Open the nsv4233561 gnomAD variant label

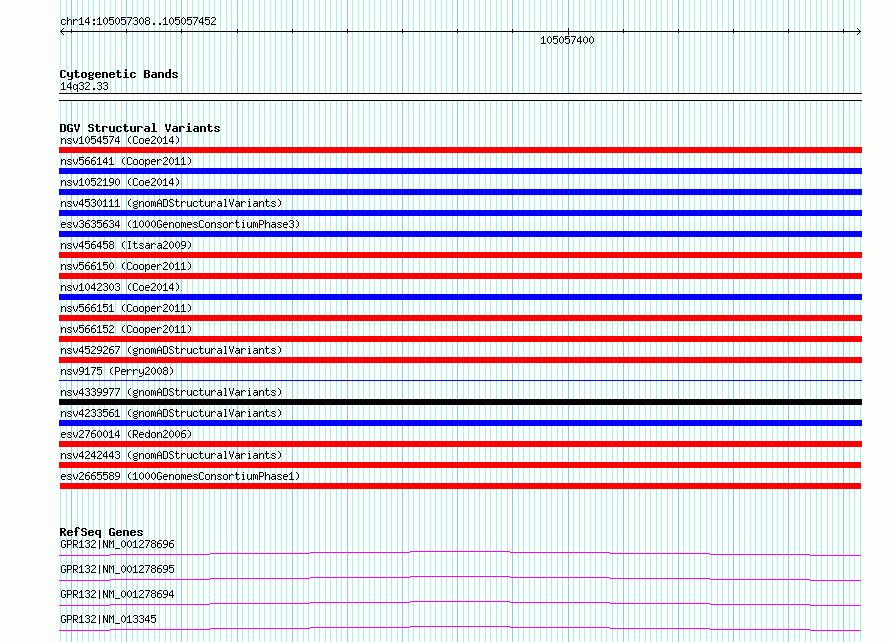171,413
